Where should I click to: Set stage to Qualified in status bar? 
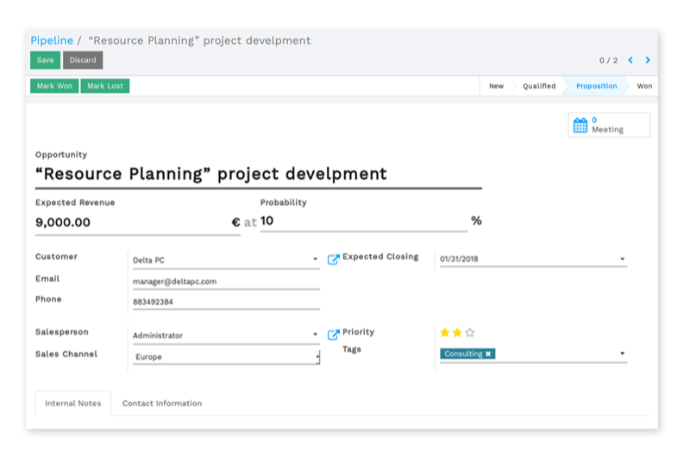coord(539,86)
